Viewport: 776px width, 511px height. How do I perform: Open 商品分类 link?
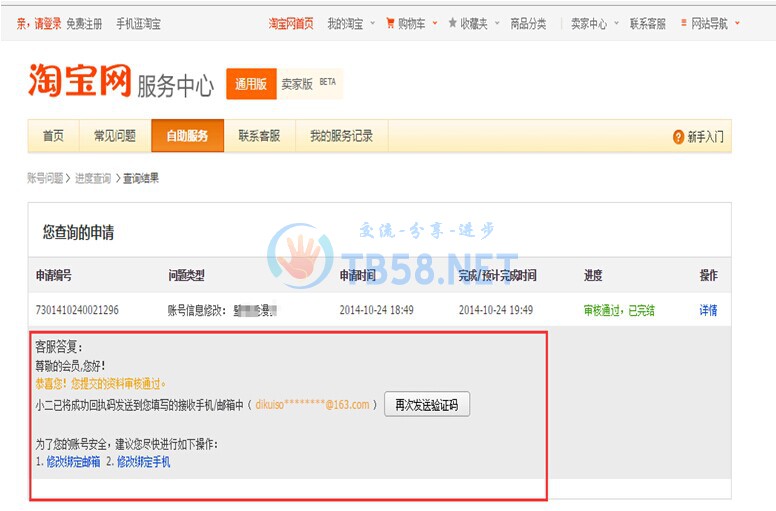(x=529, y=23)
